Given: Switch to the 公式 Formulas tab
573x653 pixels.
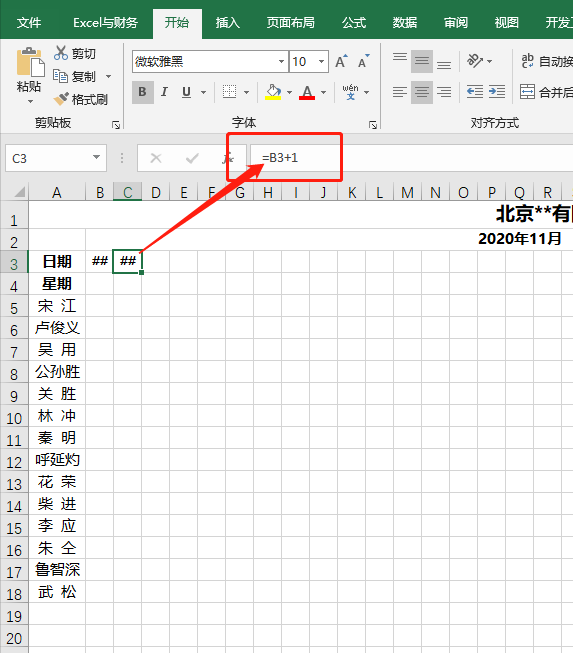Looking at the screenshot, I should coord(354,22).
